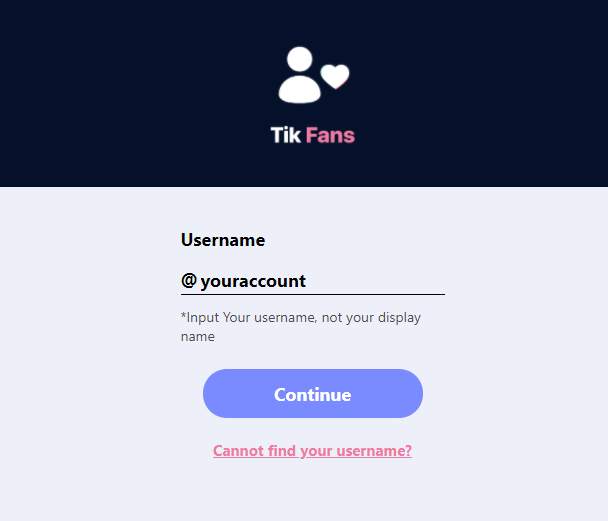
Task: Click the white word Tik
Action: pyautogui.click(x=286, y=135)
